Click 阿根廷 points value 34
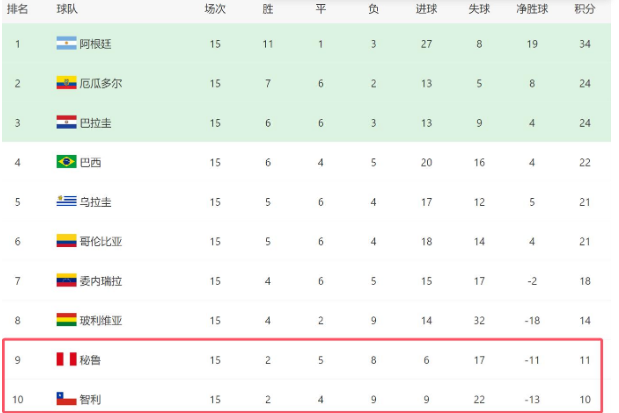Screen dimensions: 619x413 pos(585,44)
